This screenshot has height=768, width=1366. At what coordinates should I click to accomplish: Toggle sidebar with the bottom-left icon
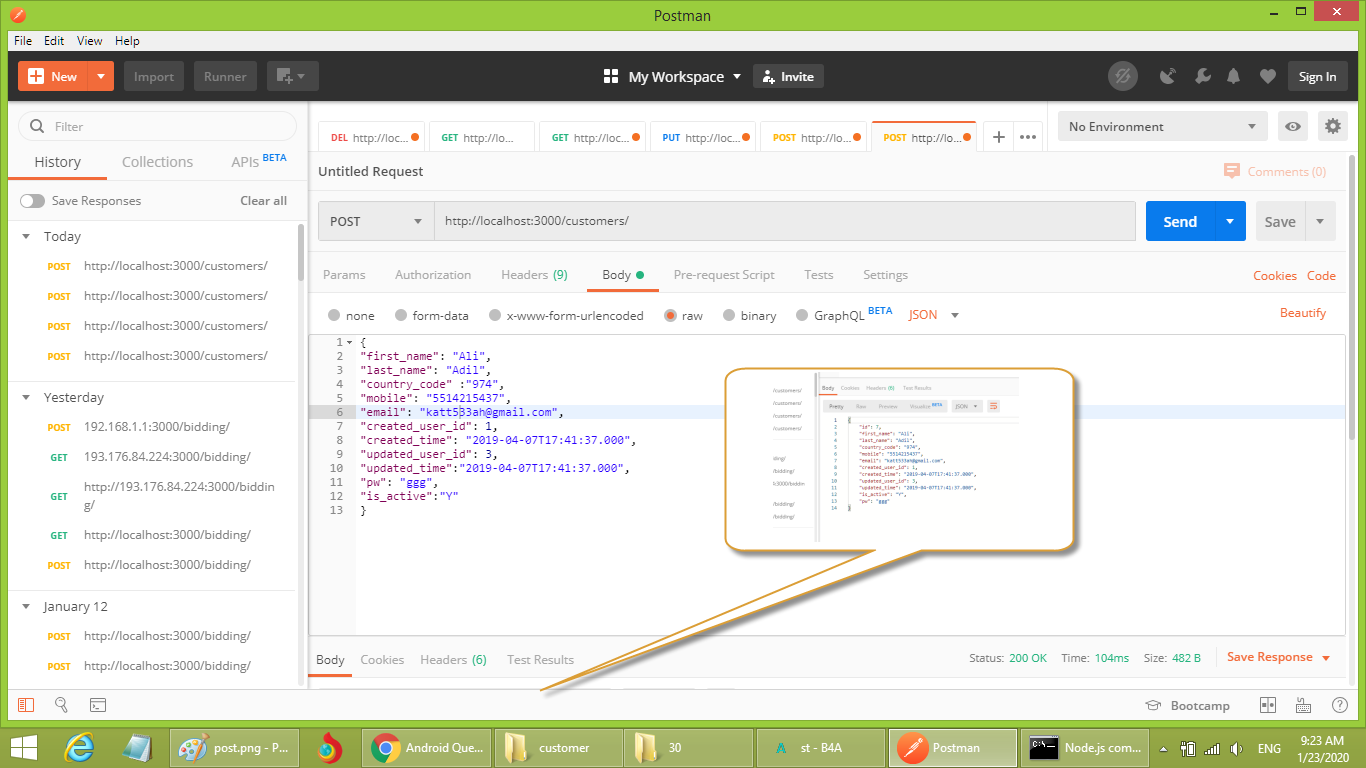[x=26, y=705]
